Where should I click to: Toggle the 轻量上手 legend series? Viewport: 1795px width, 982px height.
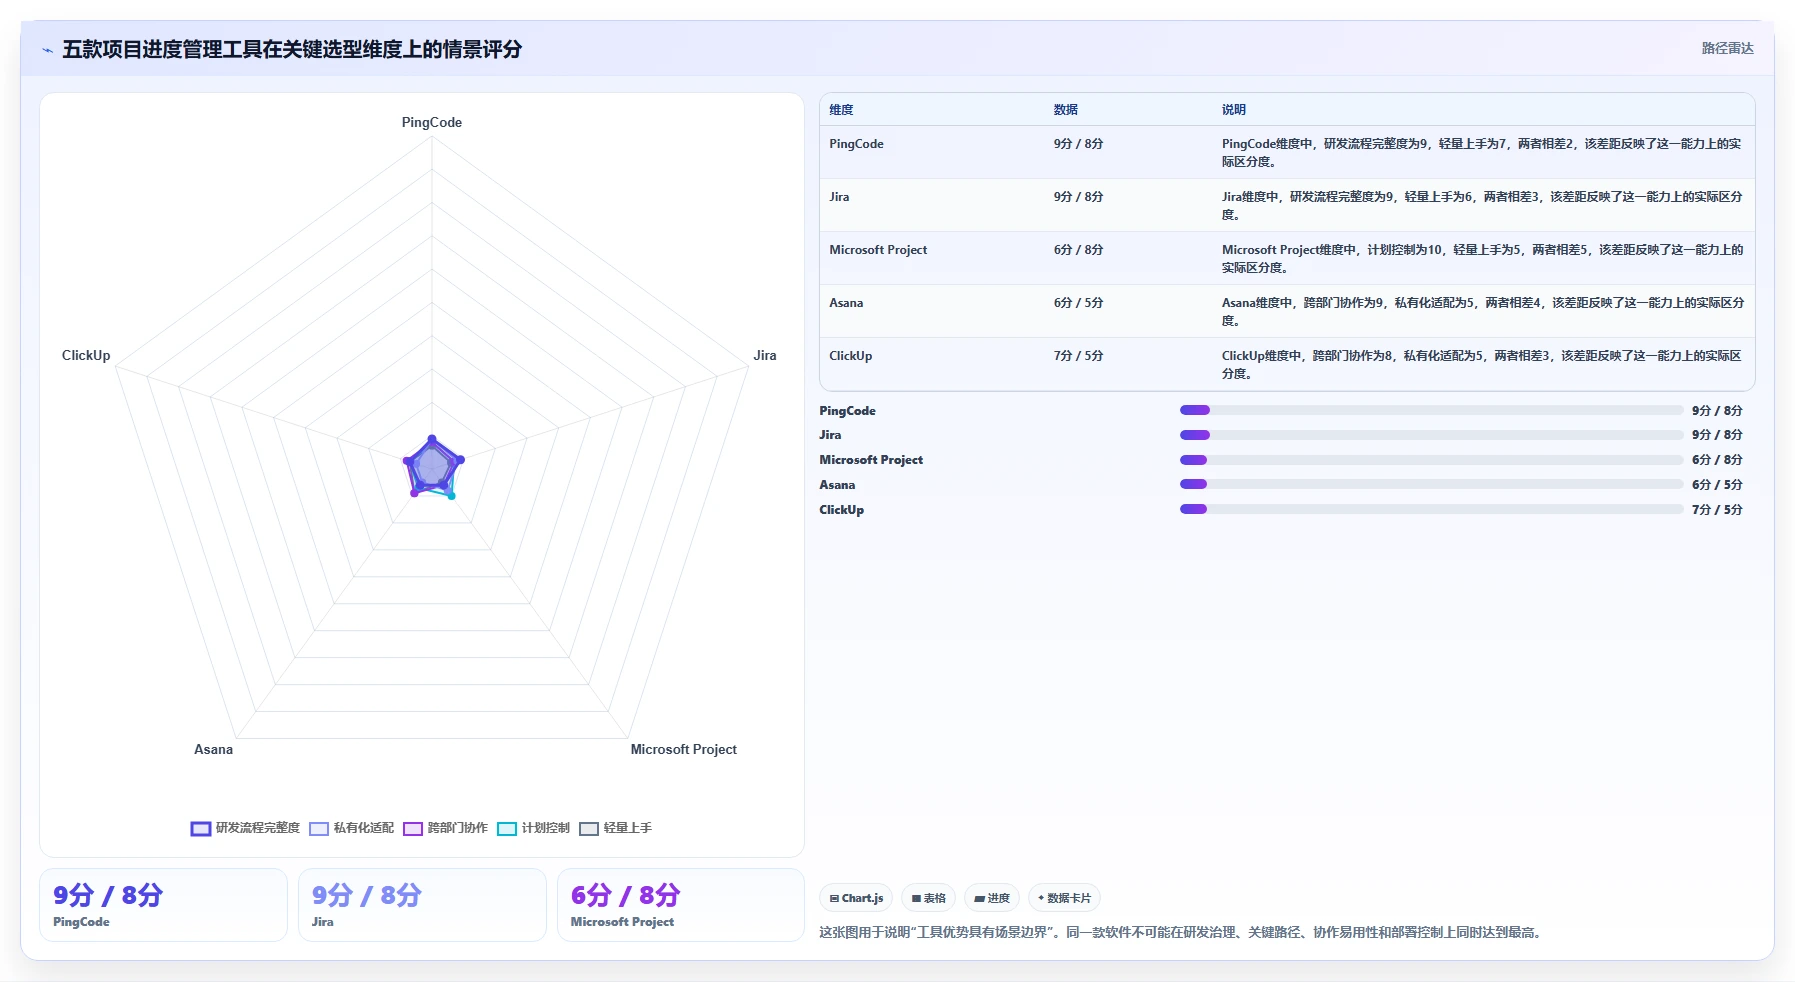tap(616, 828)
